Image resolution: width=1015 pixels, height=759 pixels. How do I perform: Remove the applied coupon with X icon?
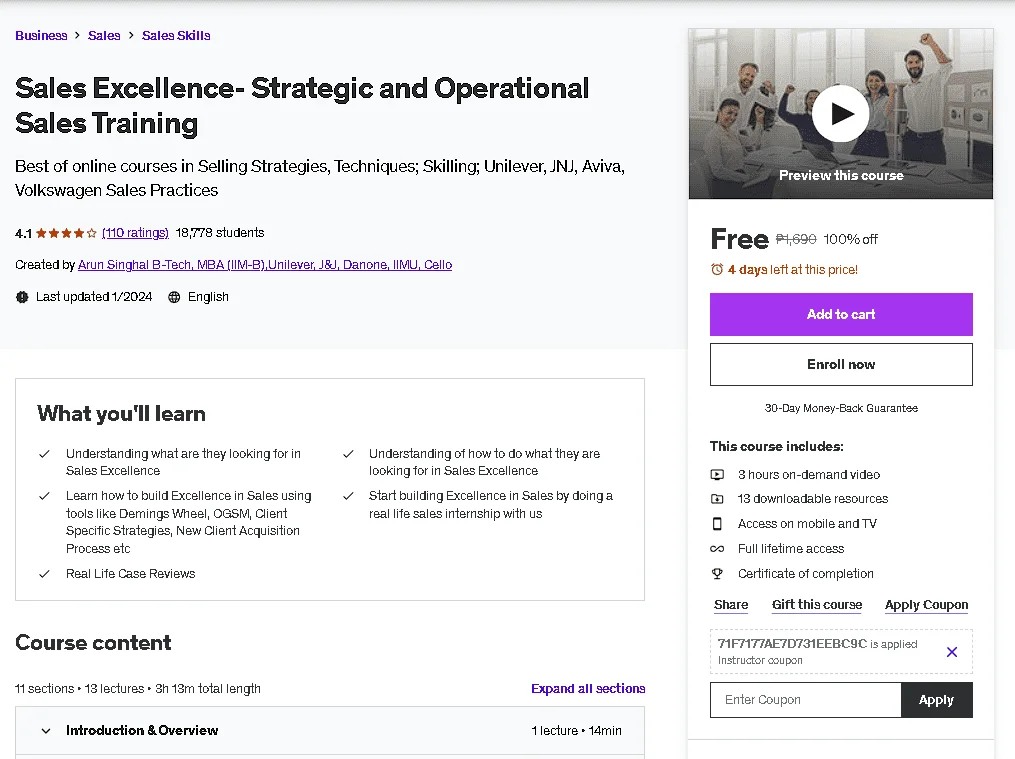coord(952,652)
